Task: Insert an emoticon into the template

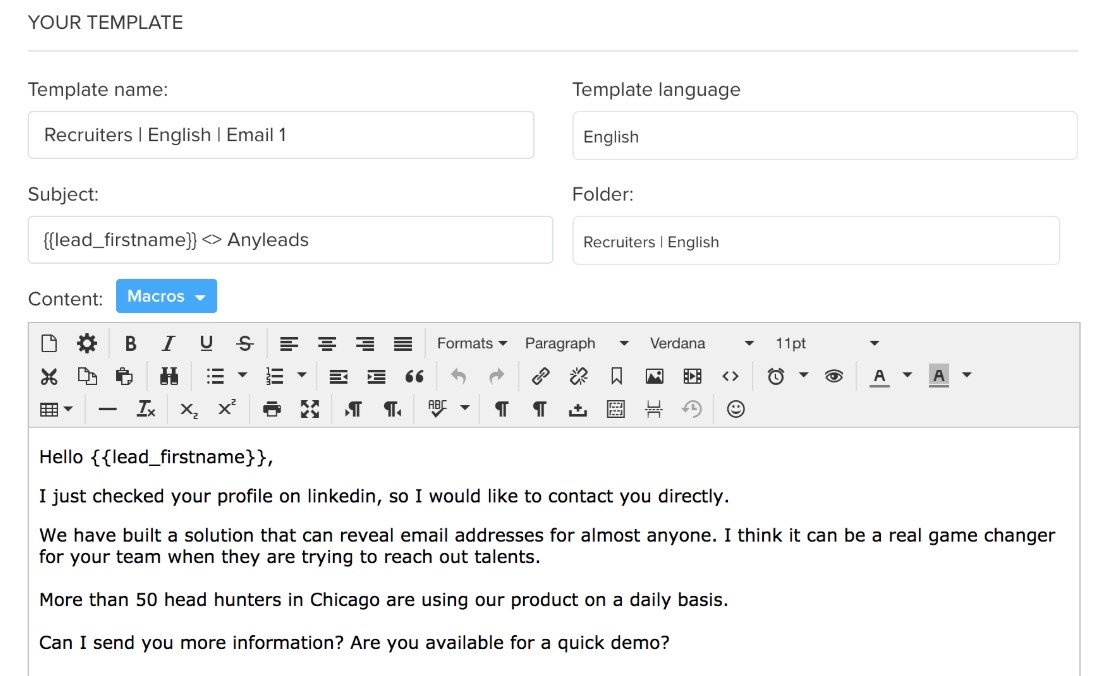Action: click(x=736, y=409)
